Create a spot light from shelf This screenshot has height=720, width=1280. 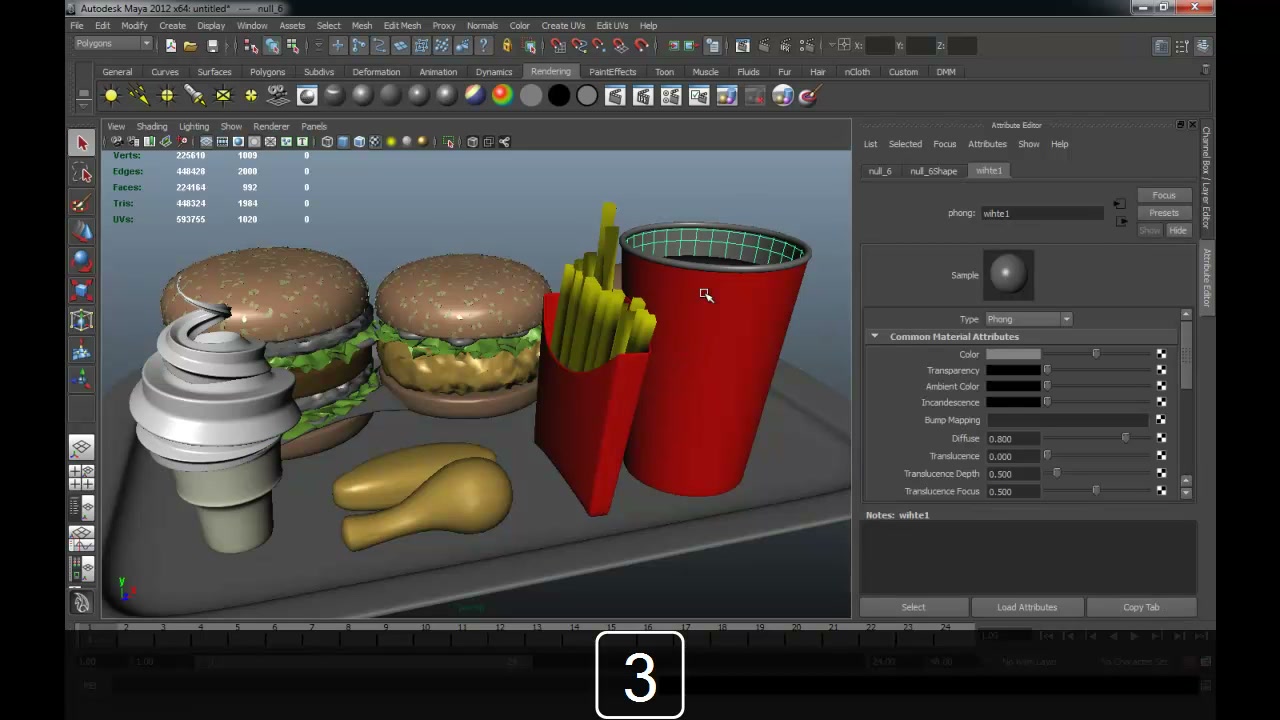click(x=195, y=96)
